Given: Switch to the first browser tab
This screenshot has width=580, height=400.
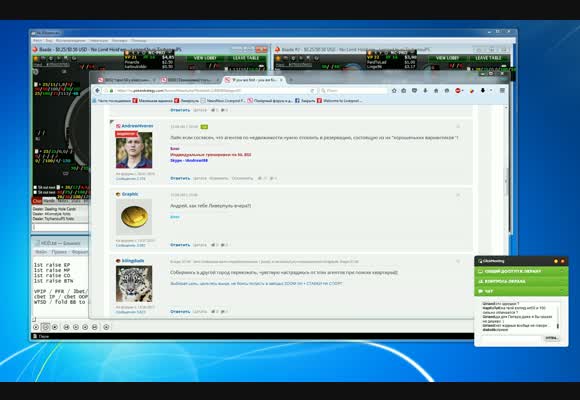Looking at the screenshot, I should tap(127, 80).
